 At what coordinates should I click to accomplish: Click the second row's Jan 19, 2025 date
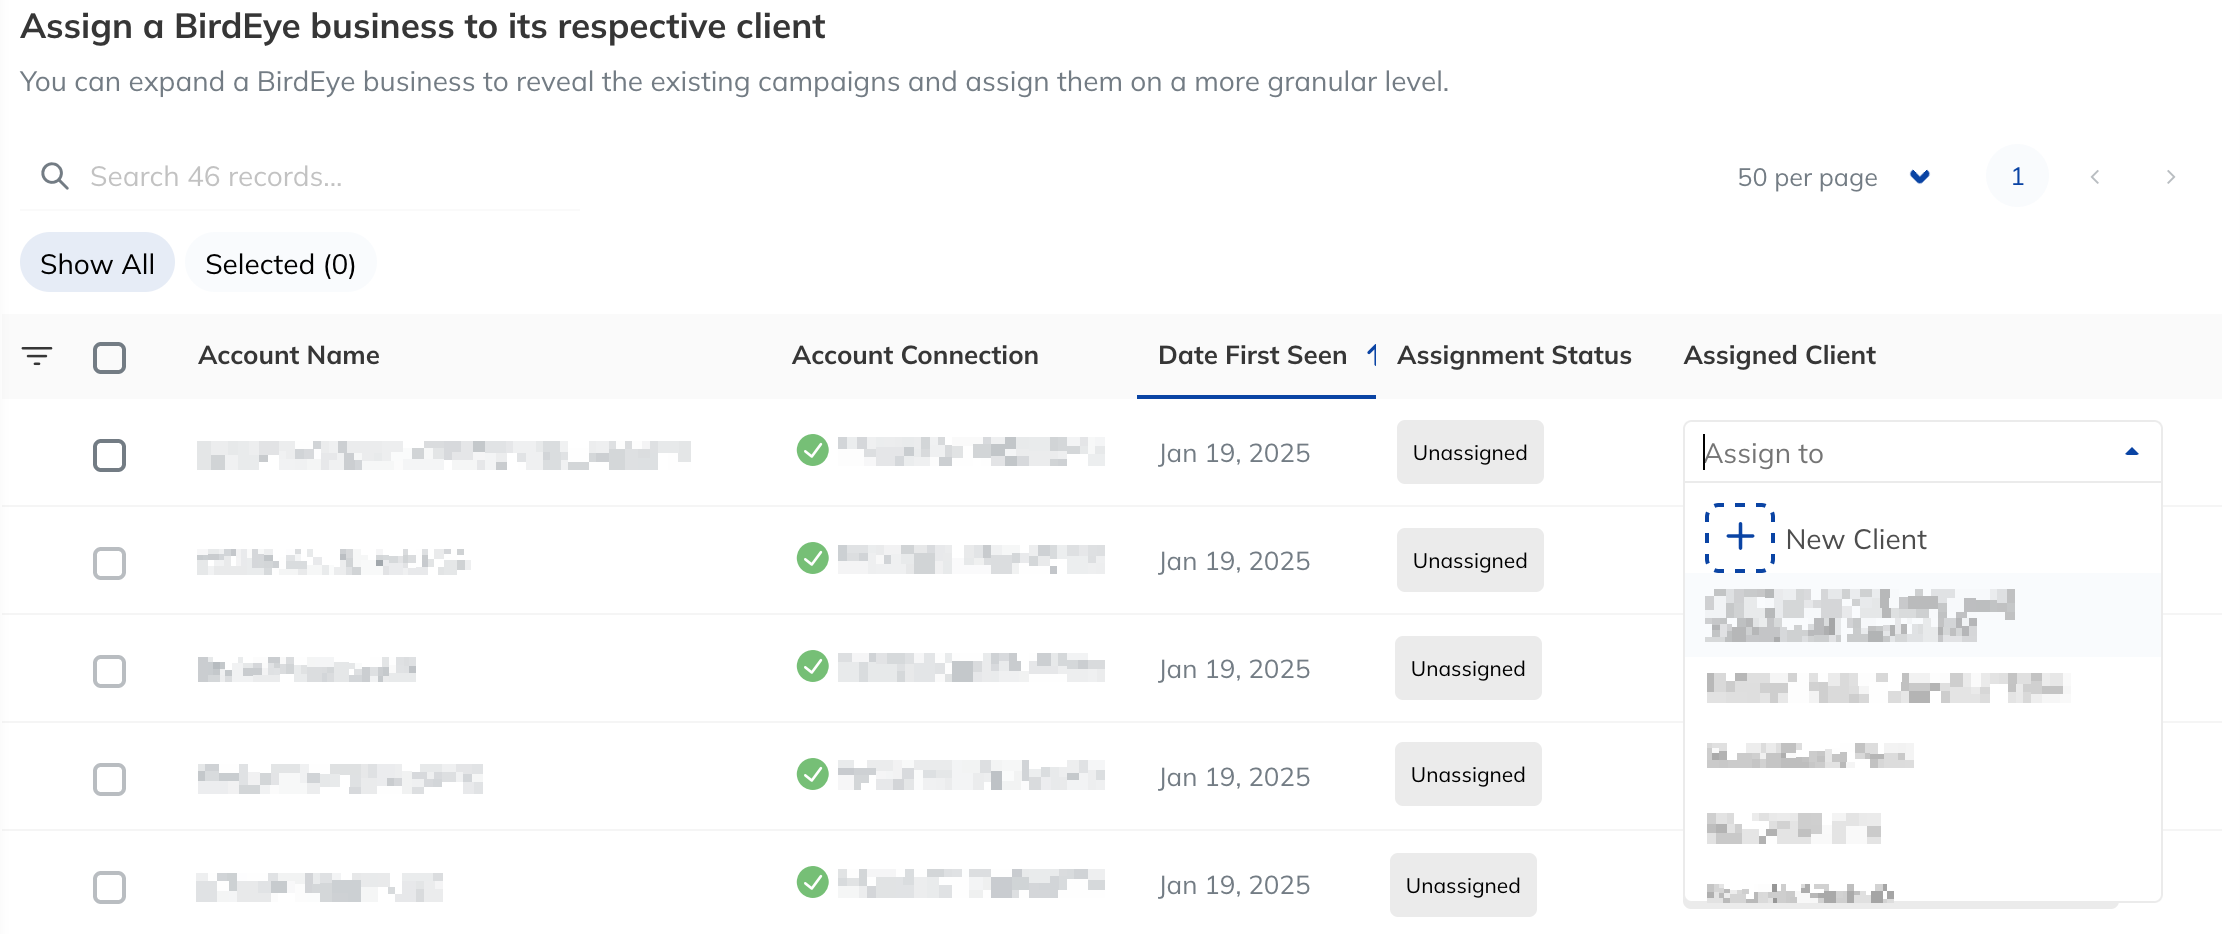click(x=1234, y=561)
